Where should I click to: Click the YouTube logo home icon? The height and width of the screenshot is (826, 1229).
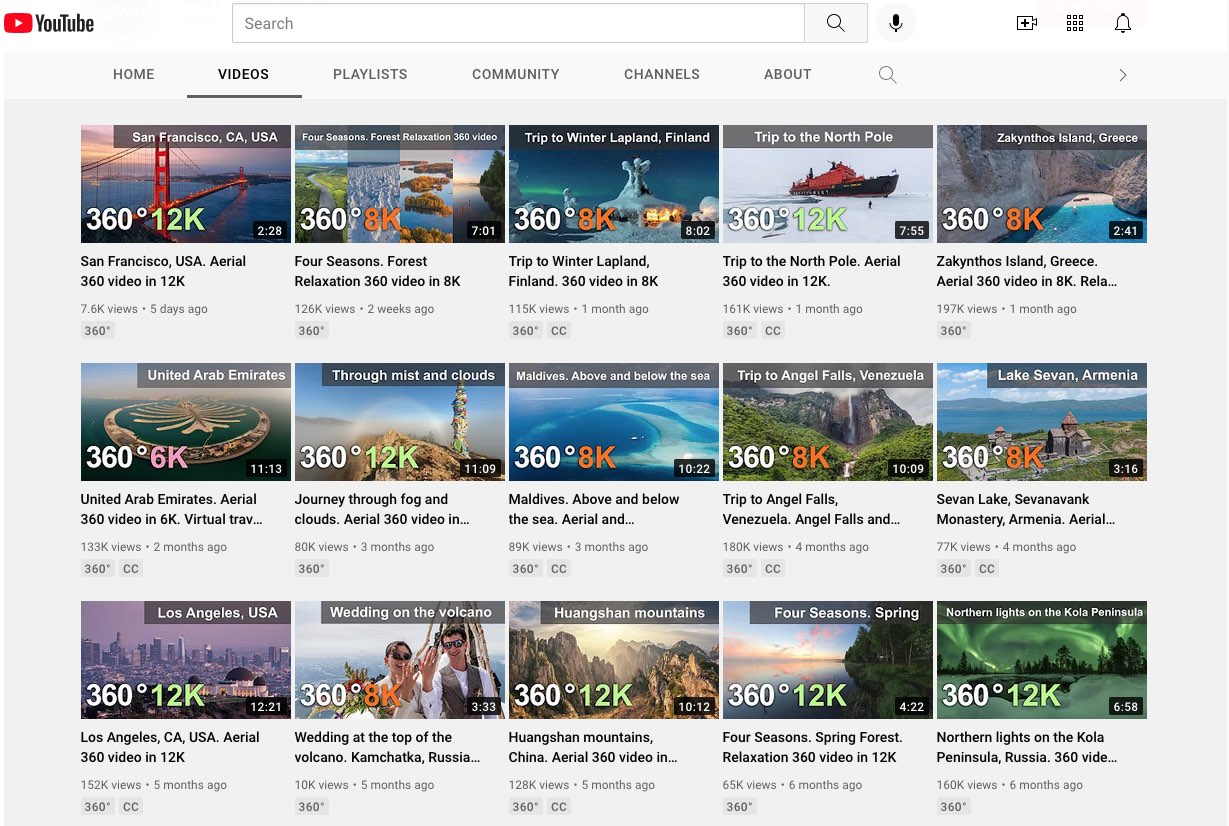tap(49, 23)
